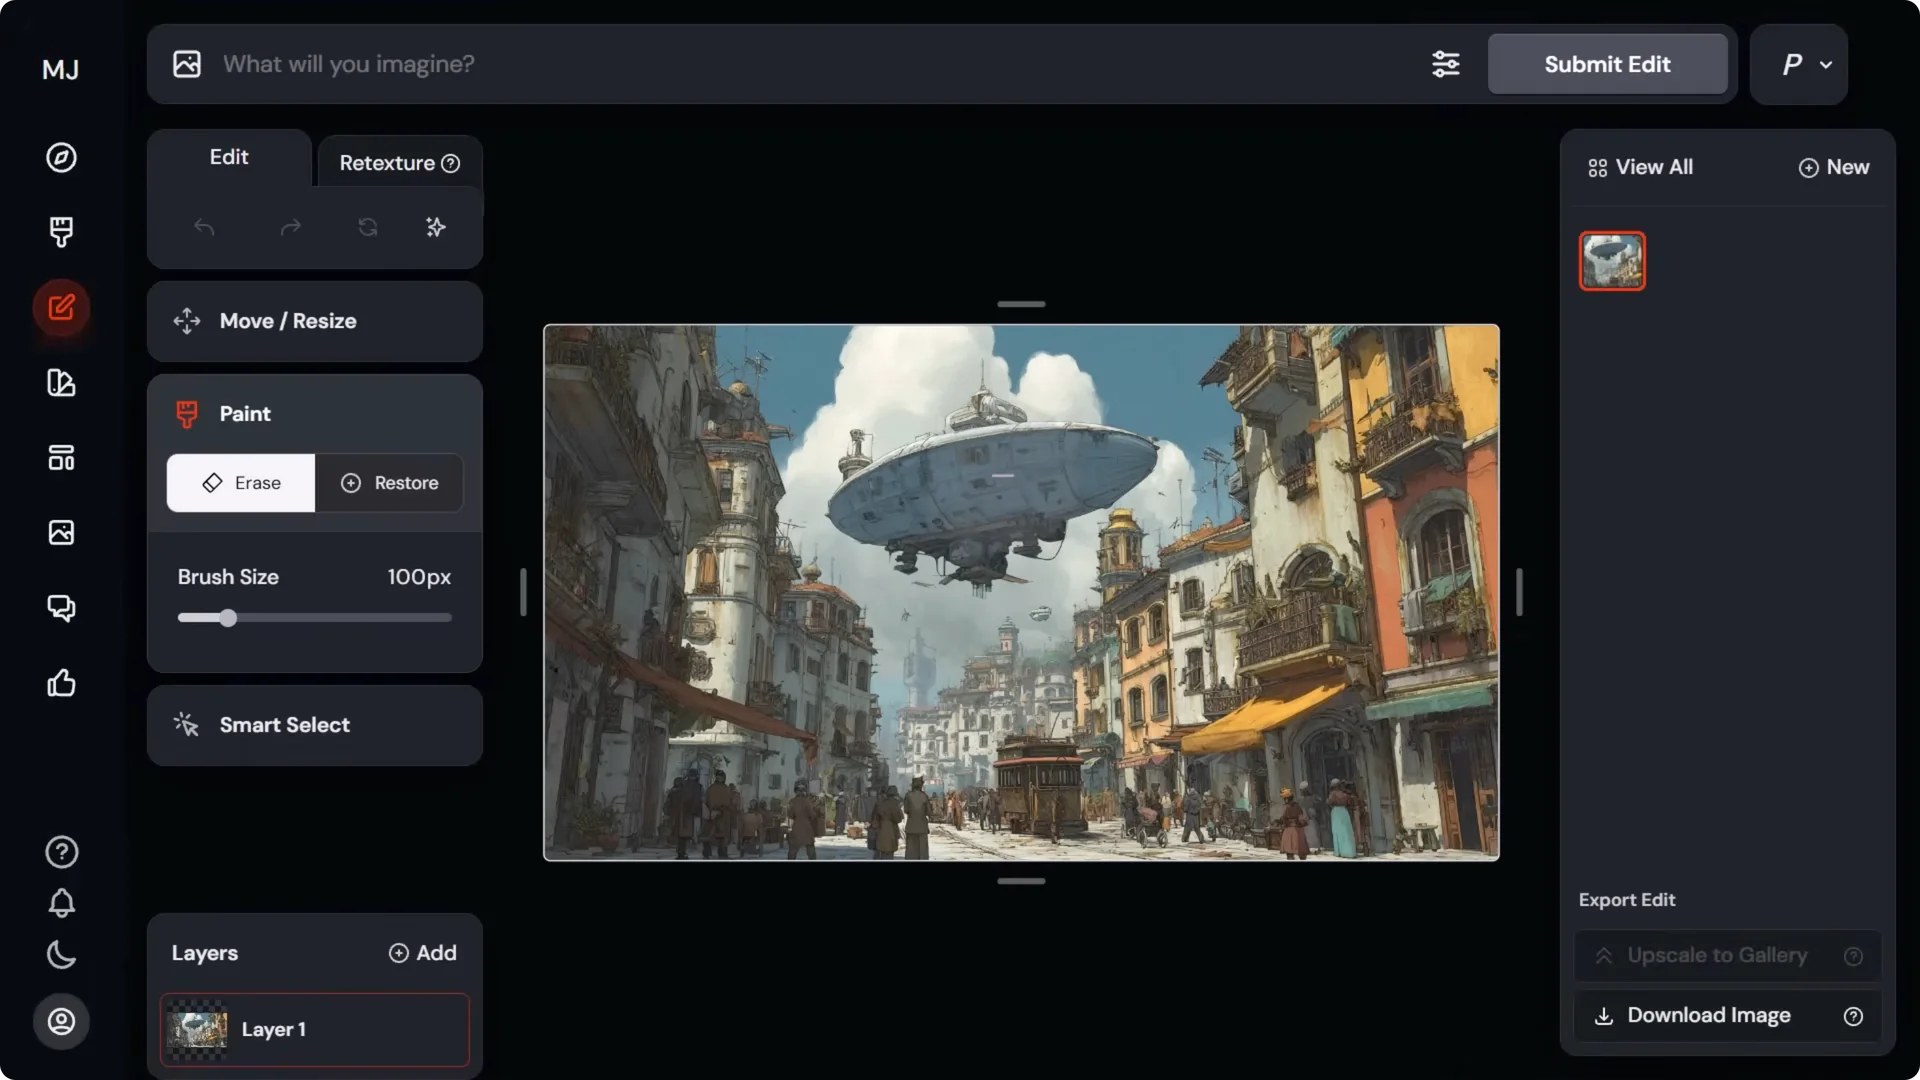The height and width of the screenshot is (1080, 1920).
Task: Adjust the Brush Size slider
Action: (227, 618)
